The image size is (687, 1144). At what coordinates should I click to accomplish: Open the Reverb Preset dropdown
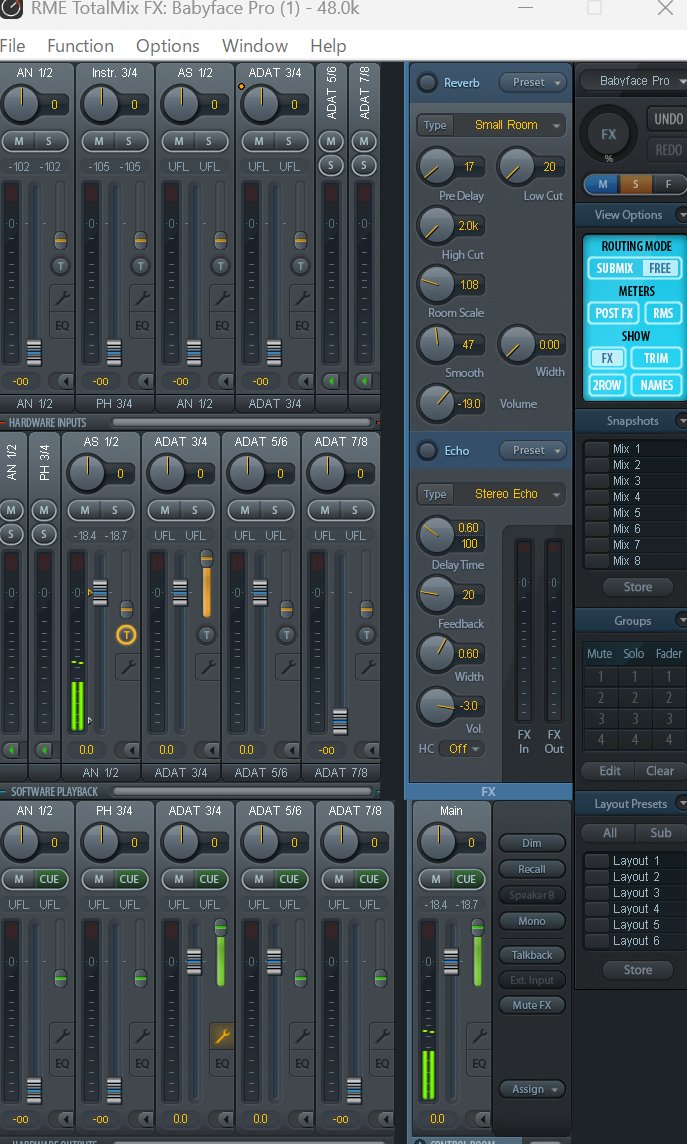coord(534,82)
